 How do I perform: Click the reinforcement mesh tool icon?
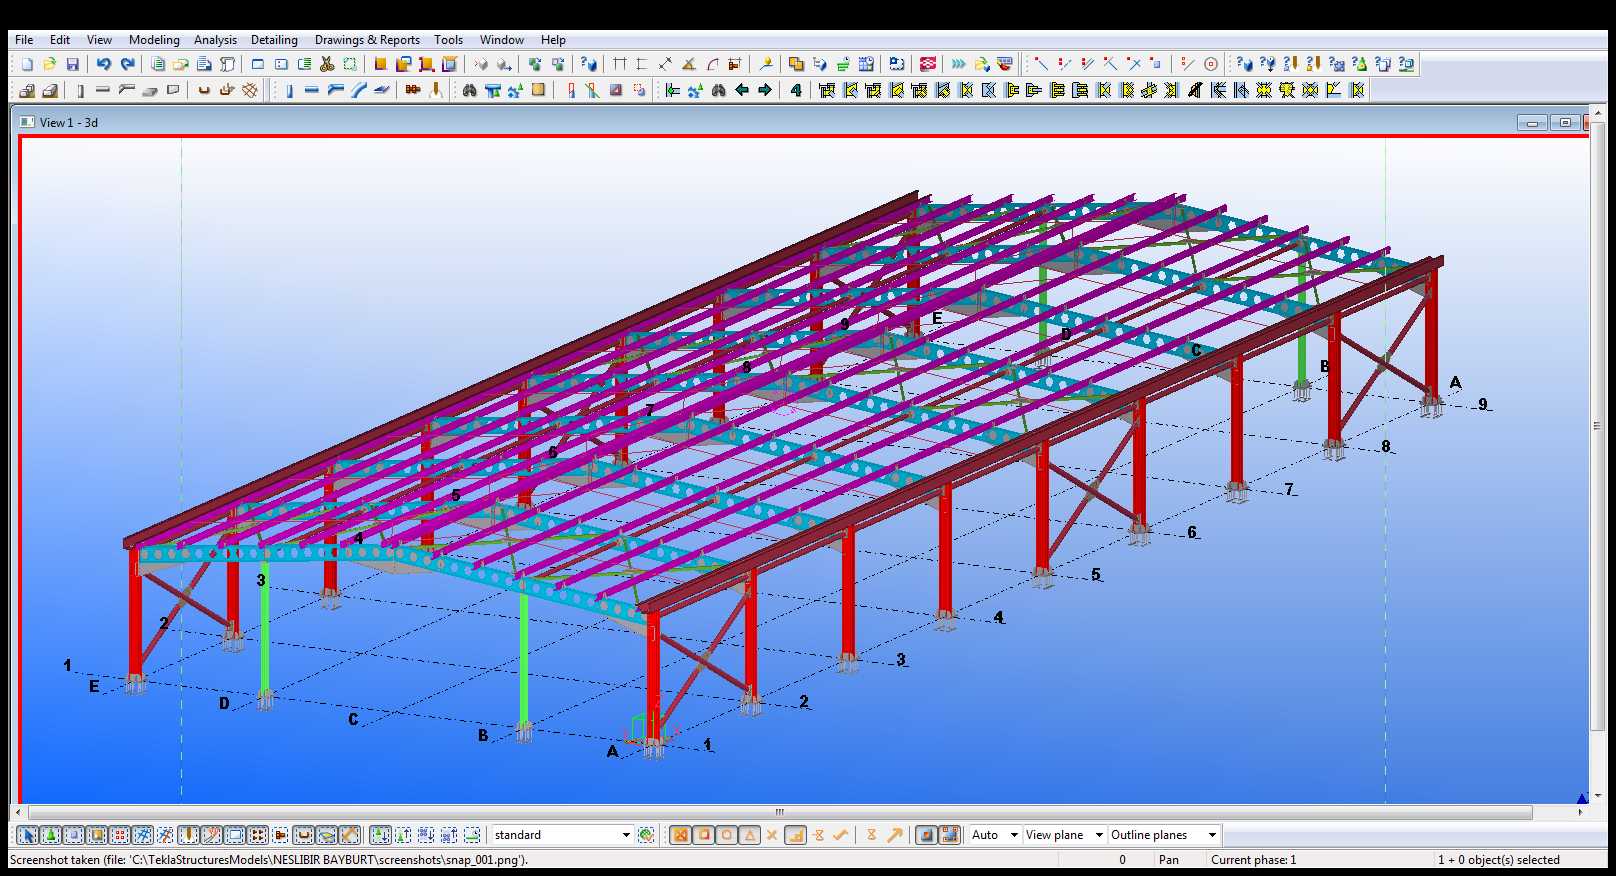click(250, 90)
